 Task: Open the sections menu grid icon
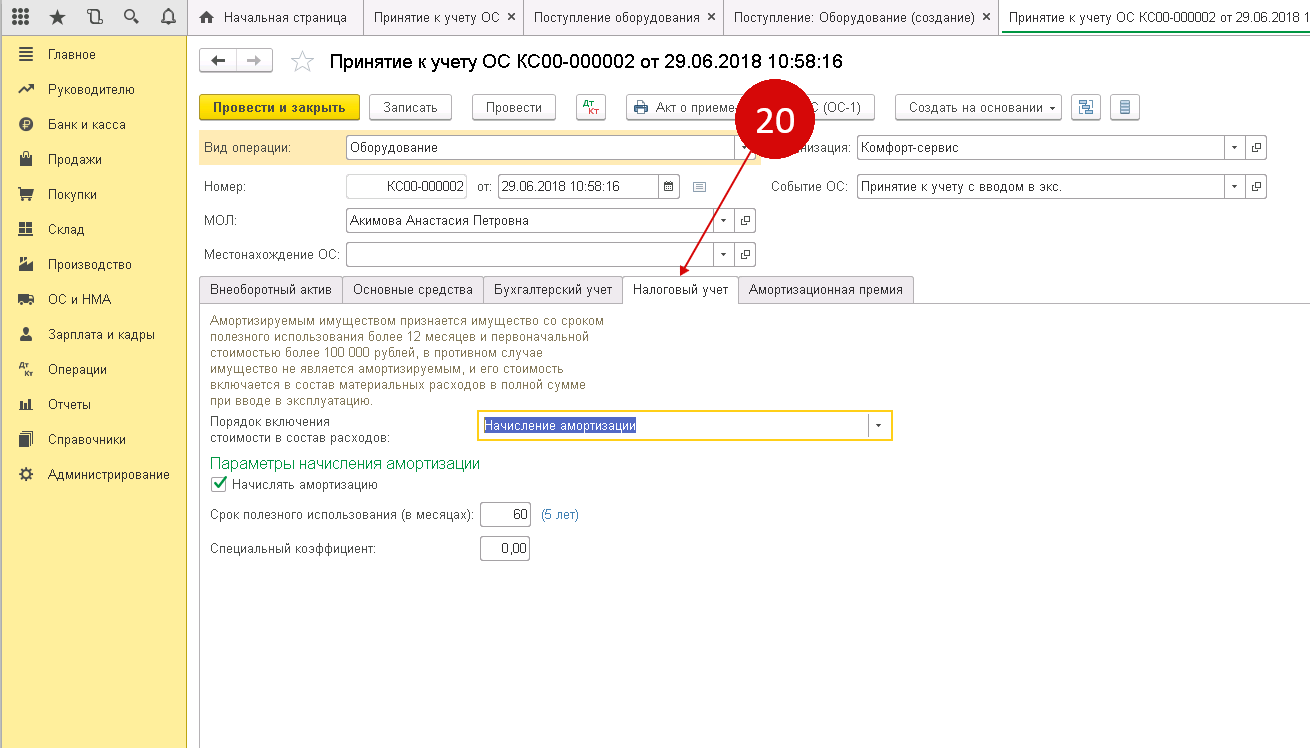point(20,17)
